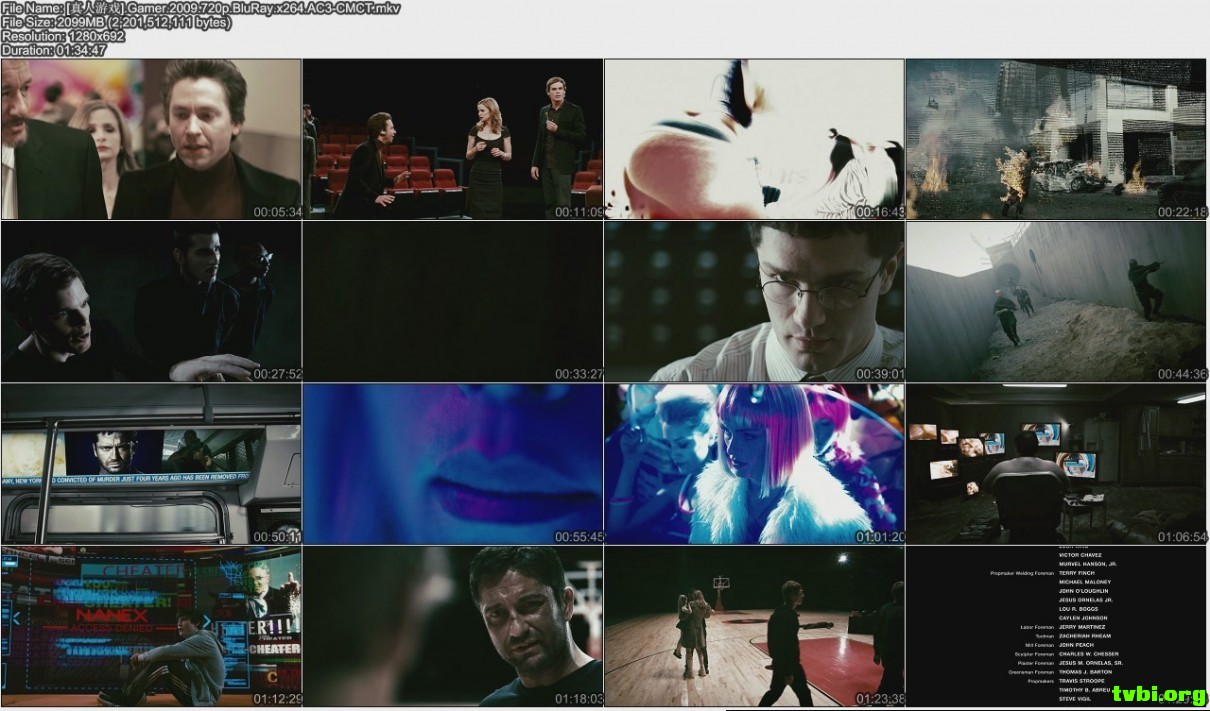Screen dimensions: 1210x711
Task: Open the Gerard Butler close-up at 01:18:03
Action: pyautogui.click(x=452, y=626)
